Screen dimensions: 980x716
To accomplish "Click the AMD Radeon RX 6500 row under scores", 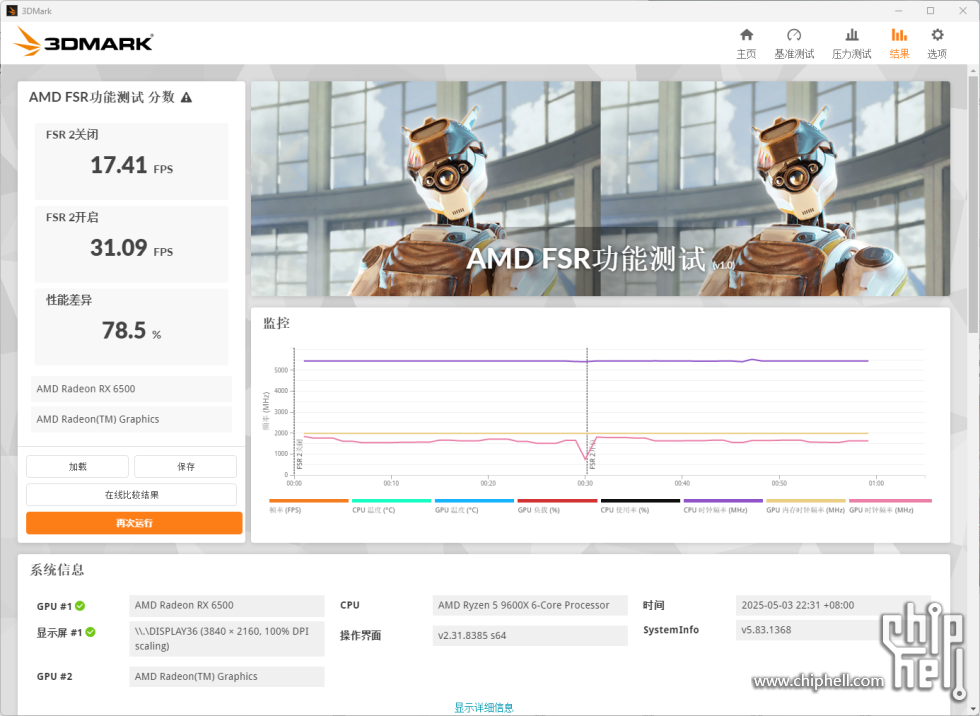I will point(131,389).
